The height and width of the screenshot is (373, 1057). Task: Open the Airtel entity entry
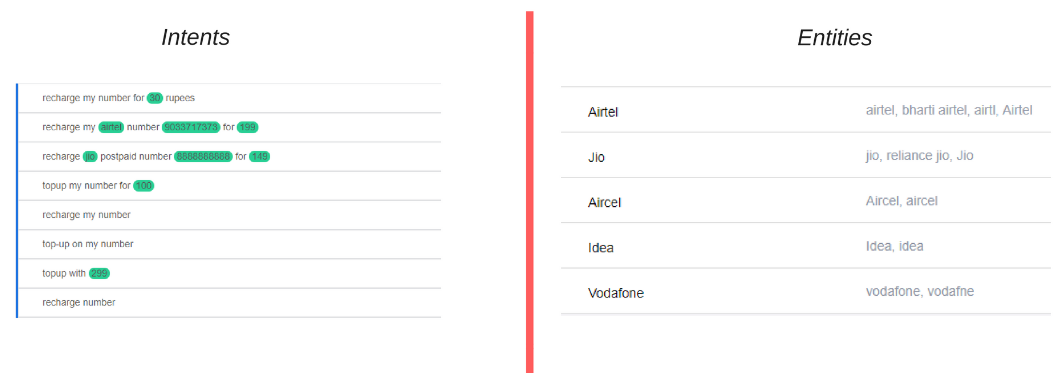[806, 110]
